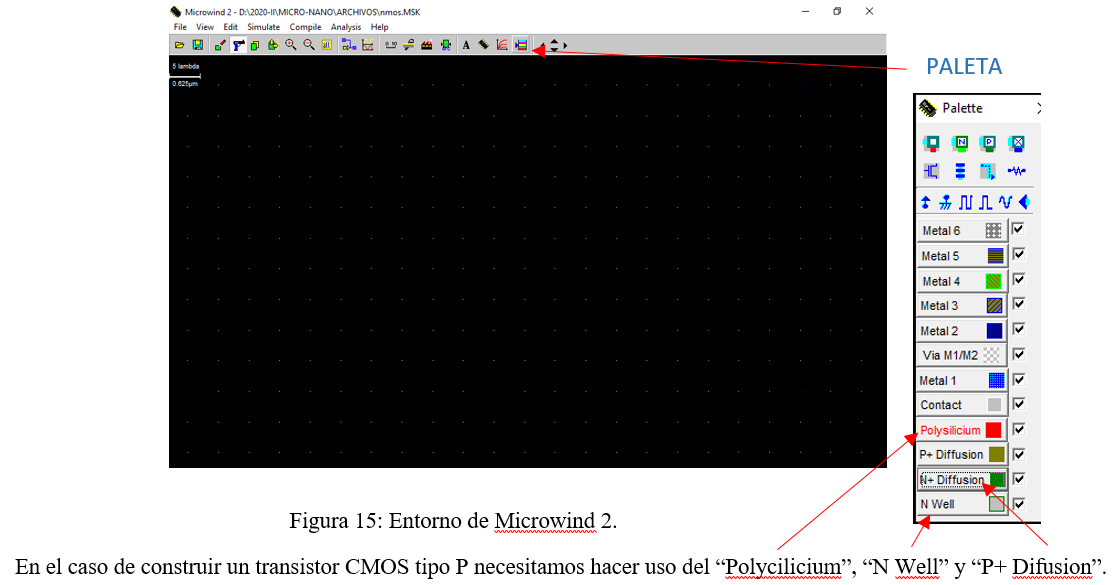The height and width of the screenshot is (585, 1120).
Task: Uncheck the P+ Diffusion layer checkbox
Action: point(1019,454)
